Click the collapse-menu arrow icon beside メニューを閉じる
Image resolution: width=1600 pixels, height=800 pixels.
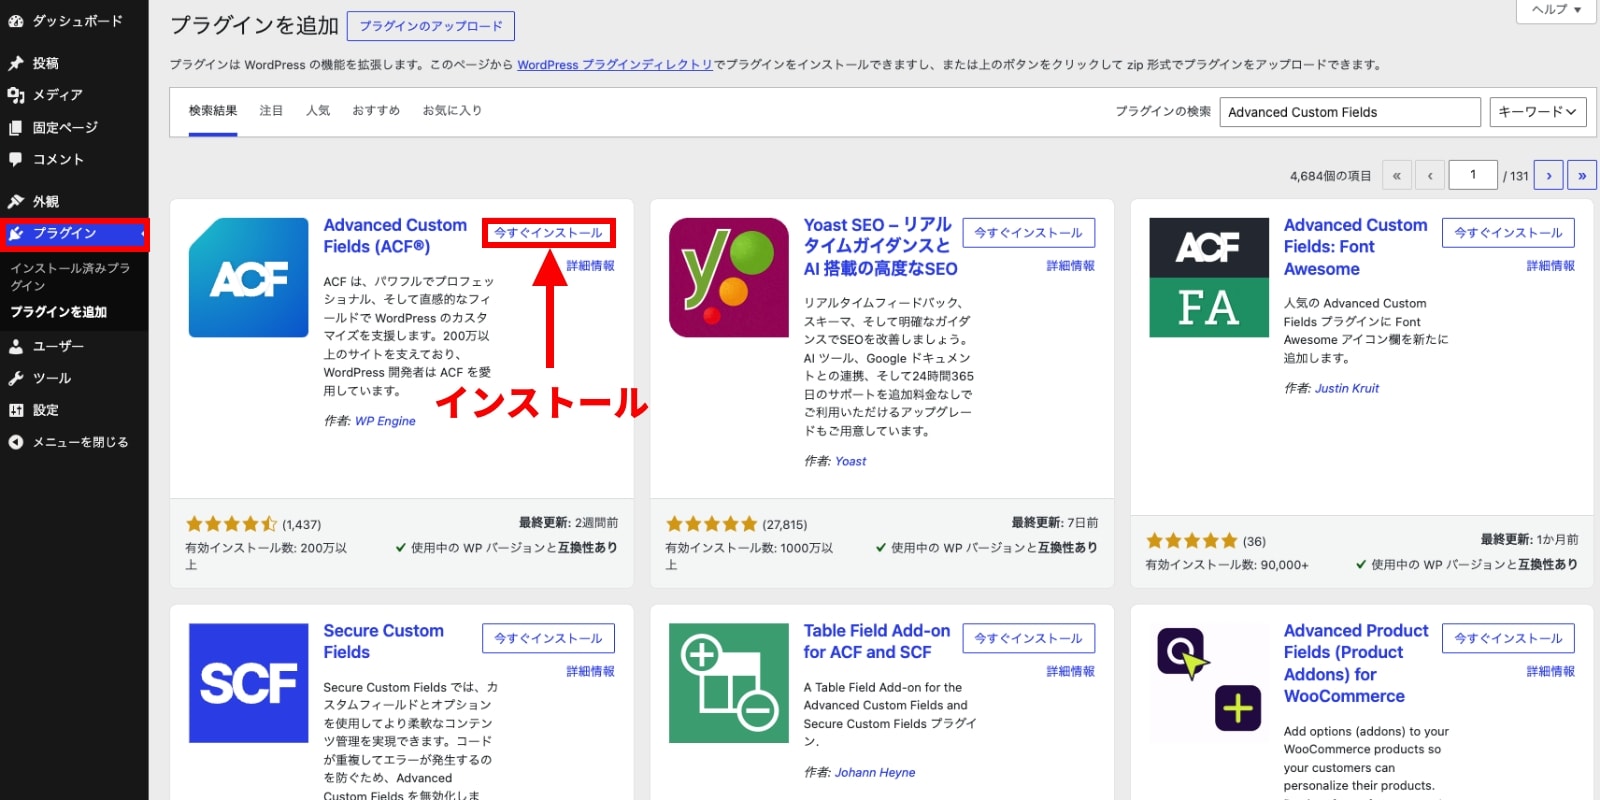[16, 442]
